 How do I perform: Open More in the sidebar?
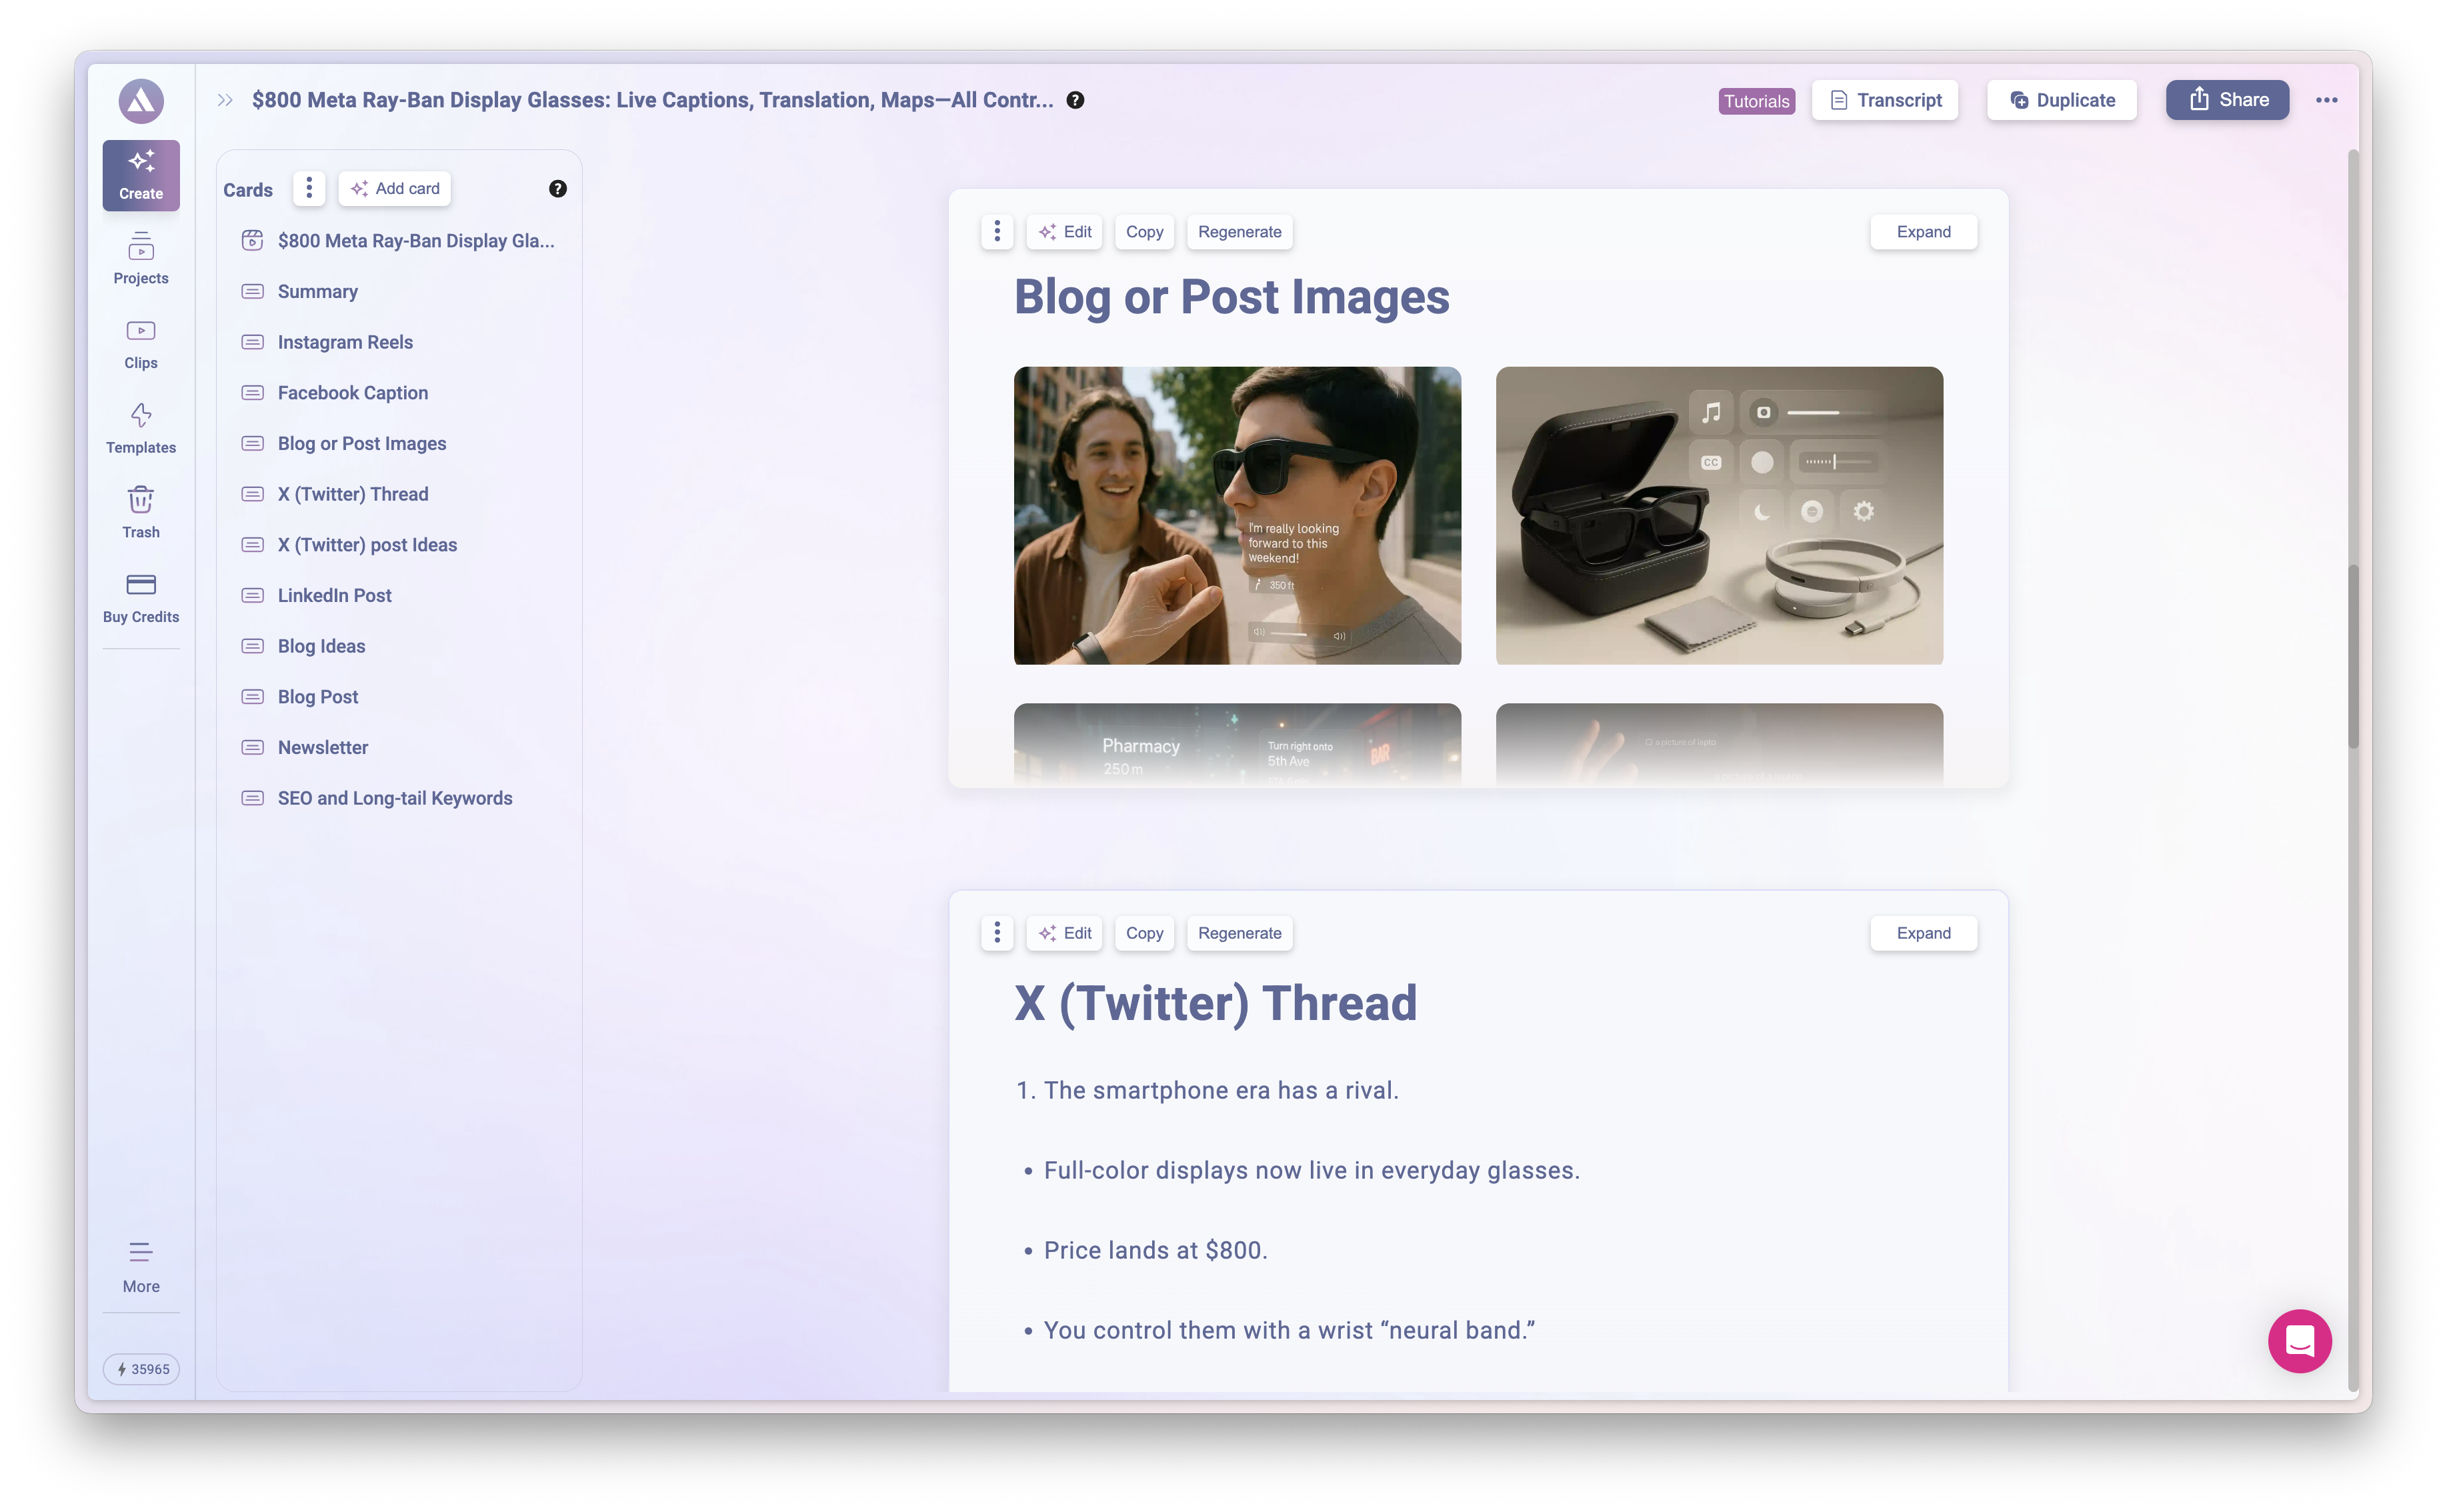(x=140, y=1264)
